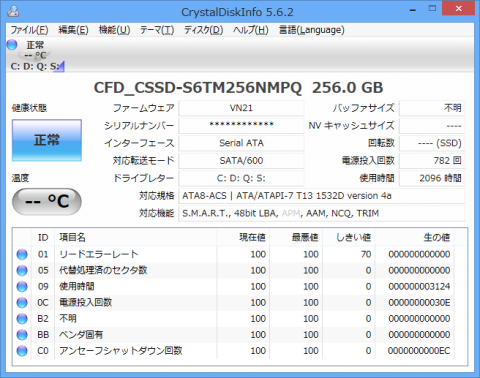
Task: Click the drive letter field C: D: Q: S:
Action: point(241,178)
